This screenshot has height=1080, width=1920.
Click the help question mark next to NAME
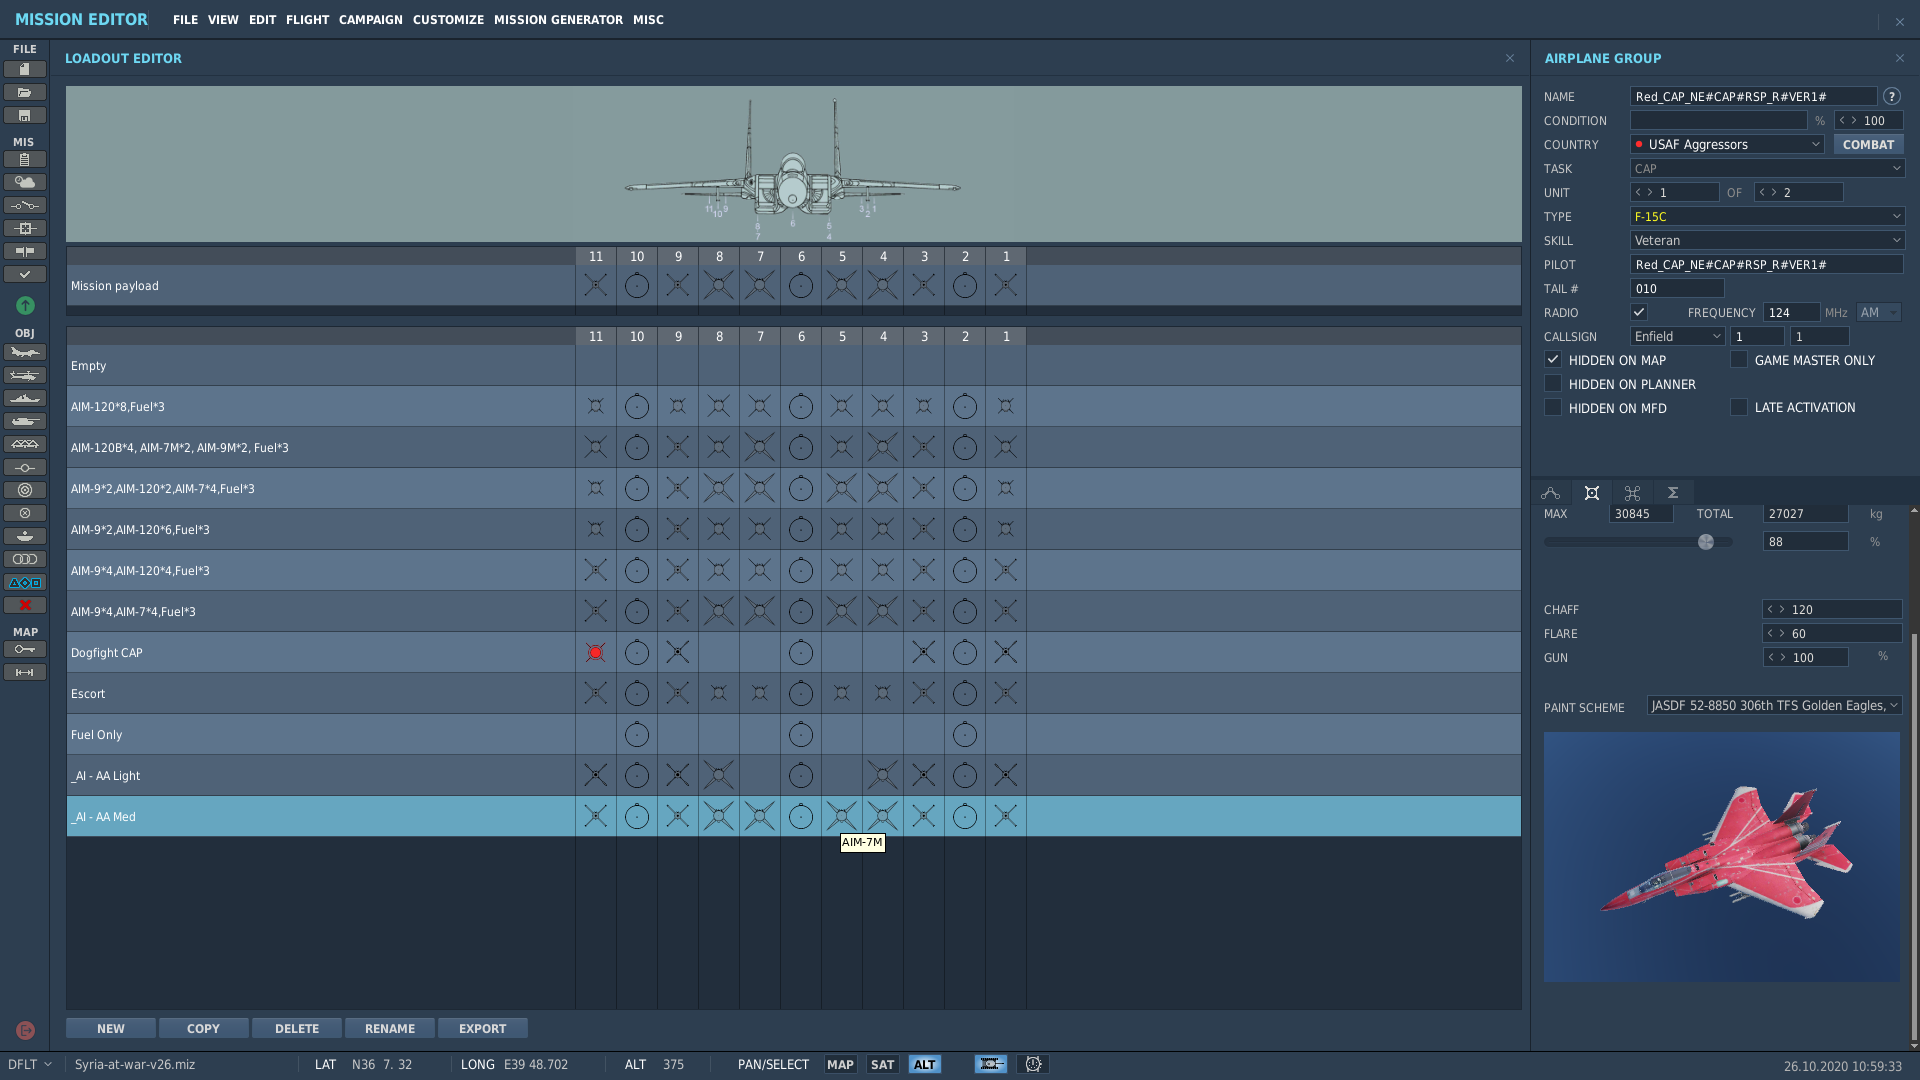(1891, 96)
